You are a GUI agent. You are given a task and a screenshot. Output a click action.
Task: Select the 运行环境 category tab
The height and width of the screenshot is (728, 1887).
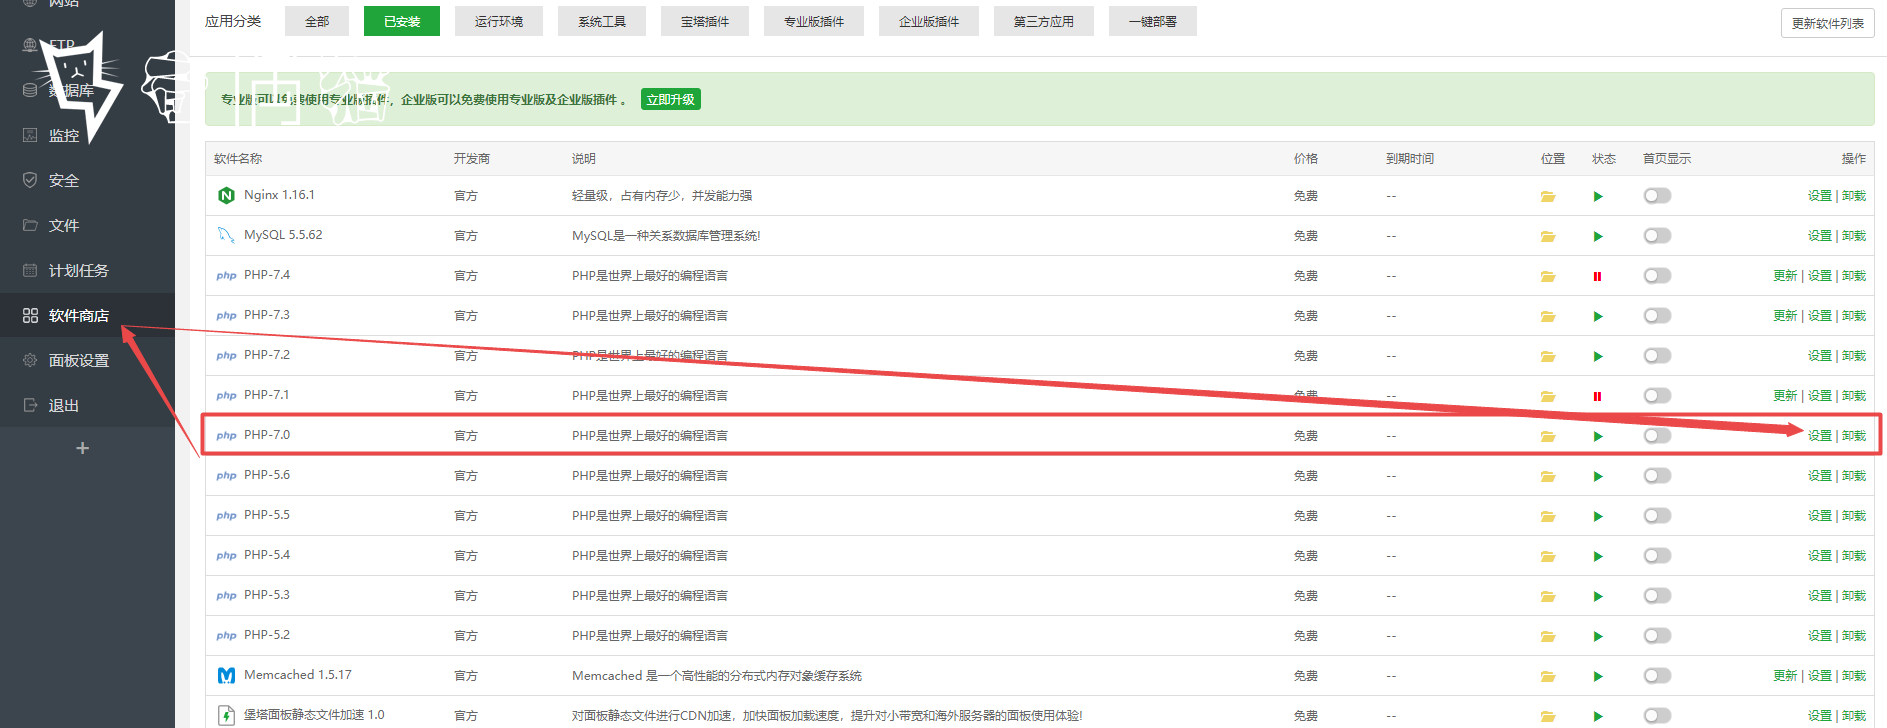tap(499, 21)
